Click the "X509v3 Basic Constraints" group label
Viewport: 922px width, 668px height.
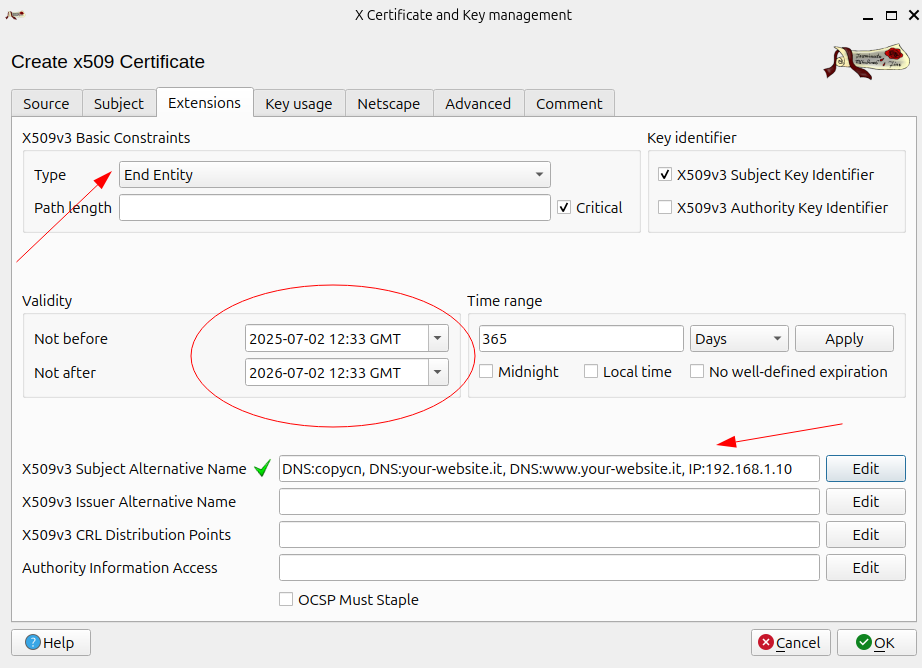pos(106,138)
